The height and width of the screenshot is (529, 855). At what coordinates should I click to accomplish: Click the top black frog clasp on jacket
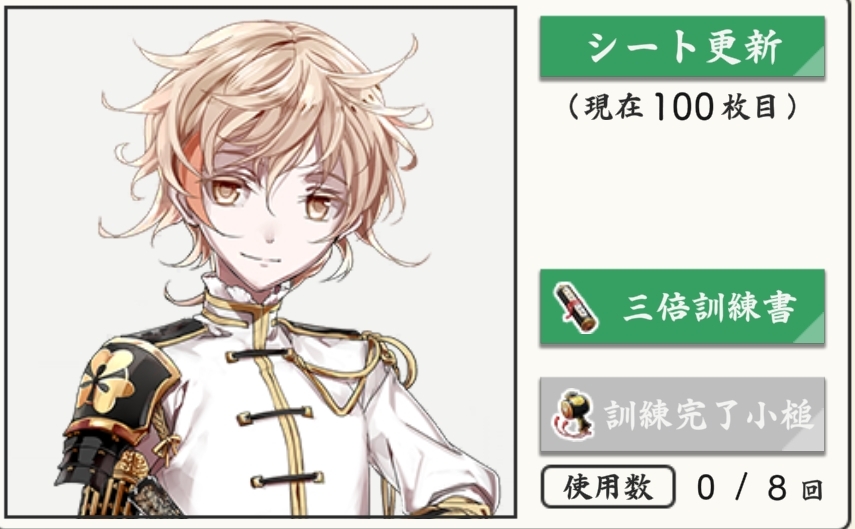(x=257, y=356)
